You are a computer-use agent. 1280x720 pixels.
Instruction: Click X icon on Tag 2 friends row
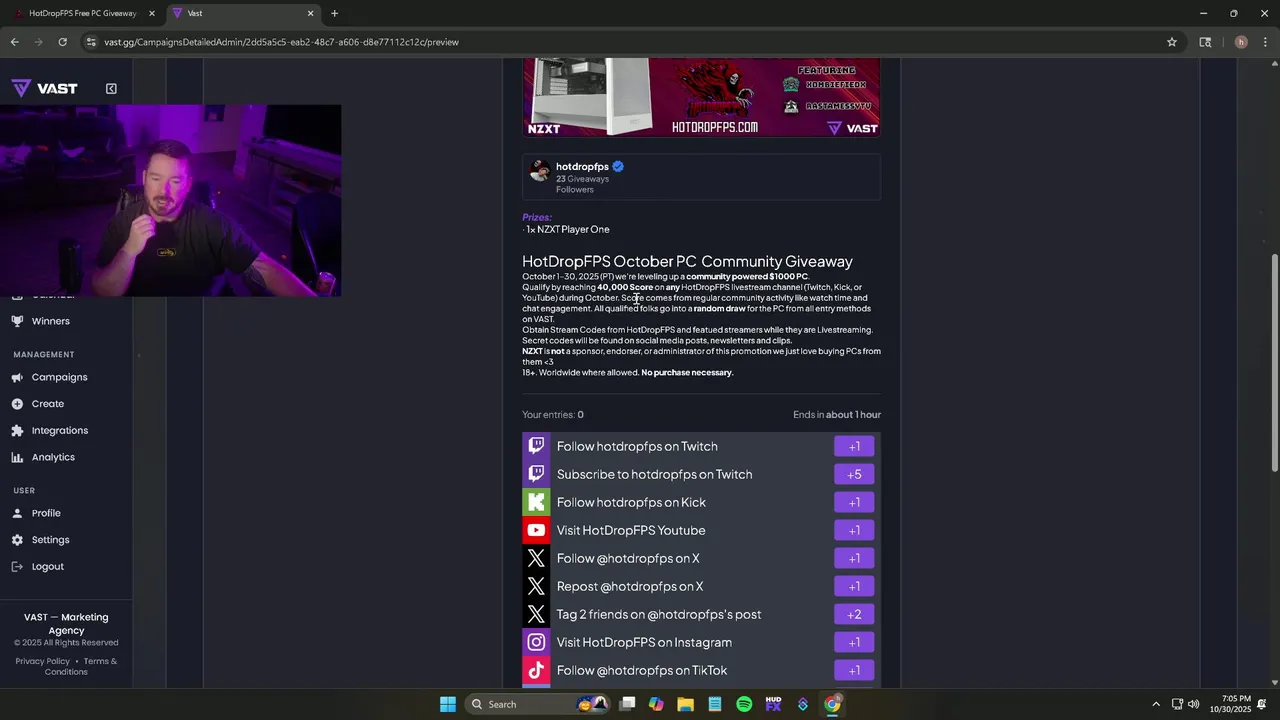point(536,614)
